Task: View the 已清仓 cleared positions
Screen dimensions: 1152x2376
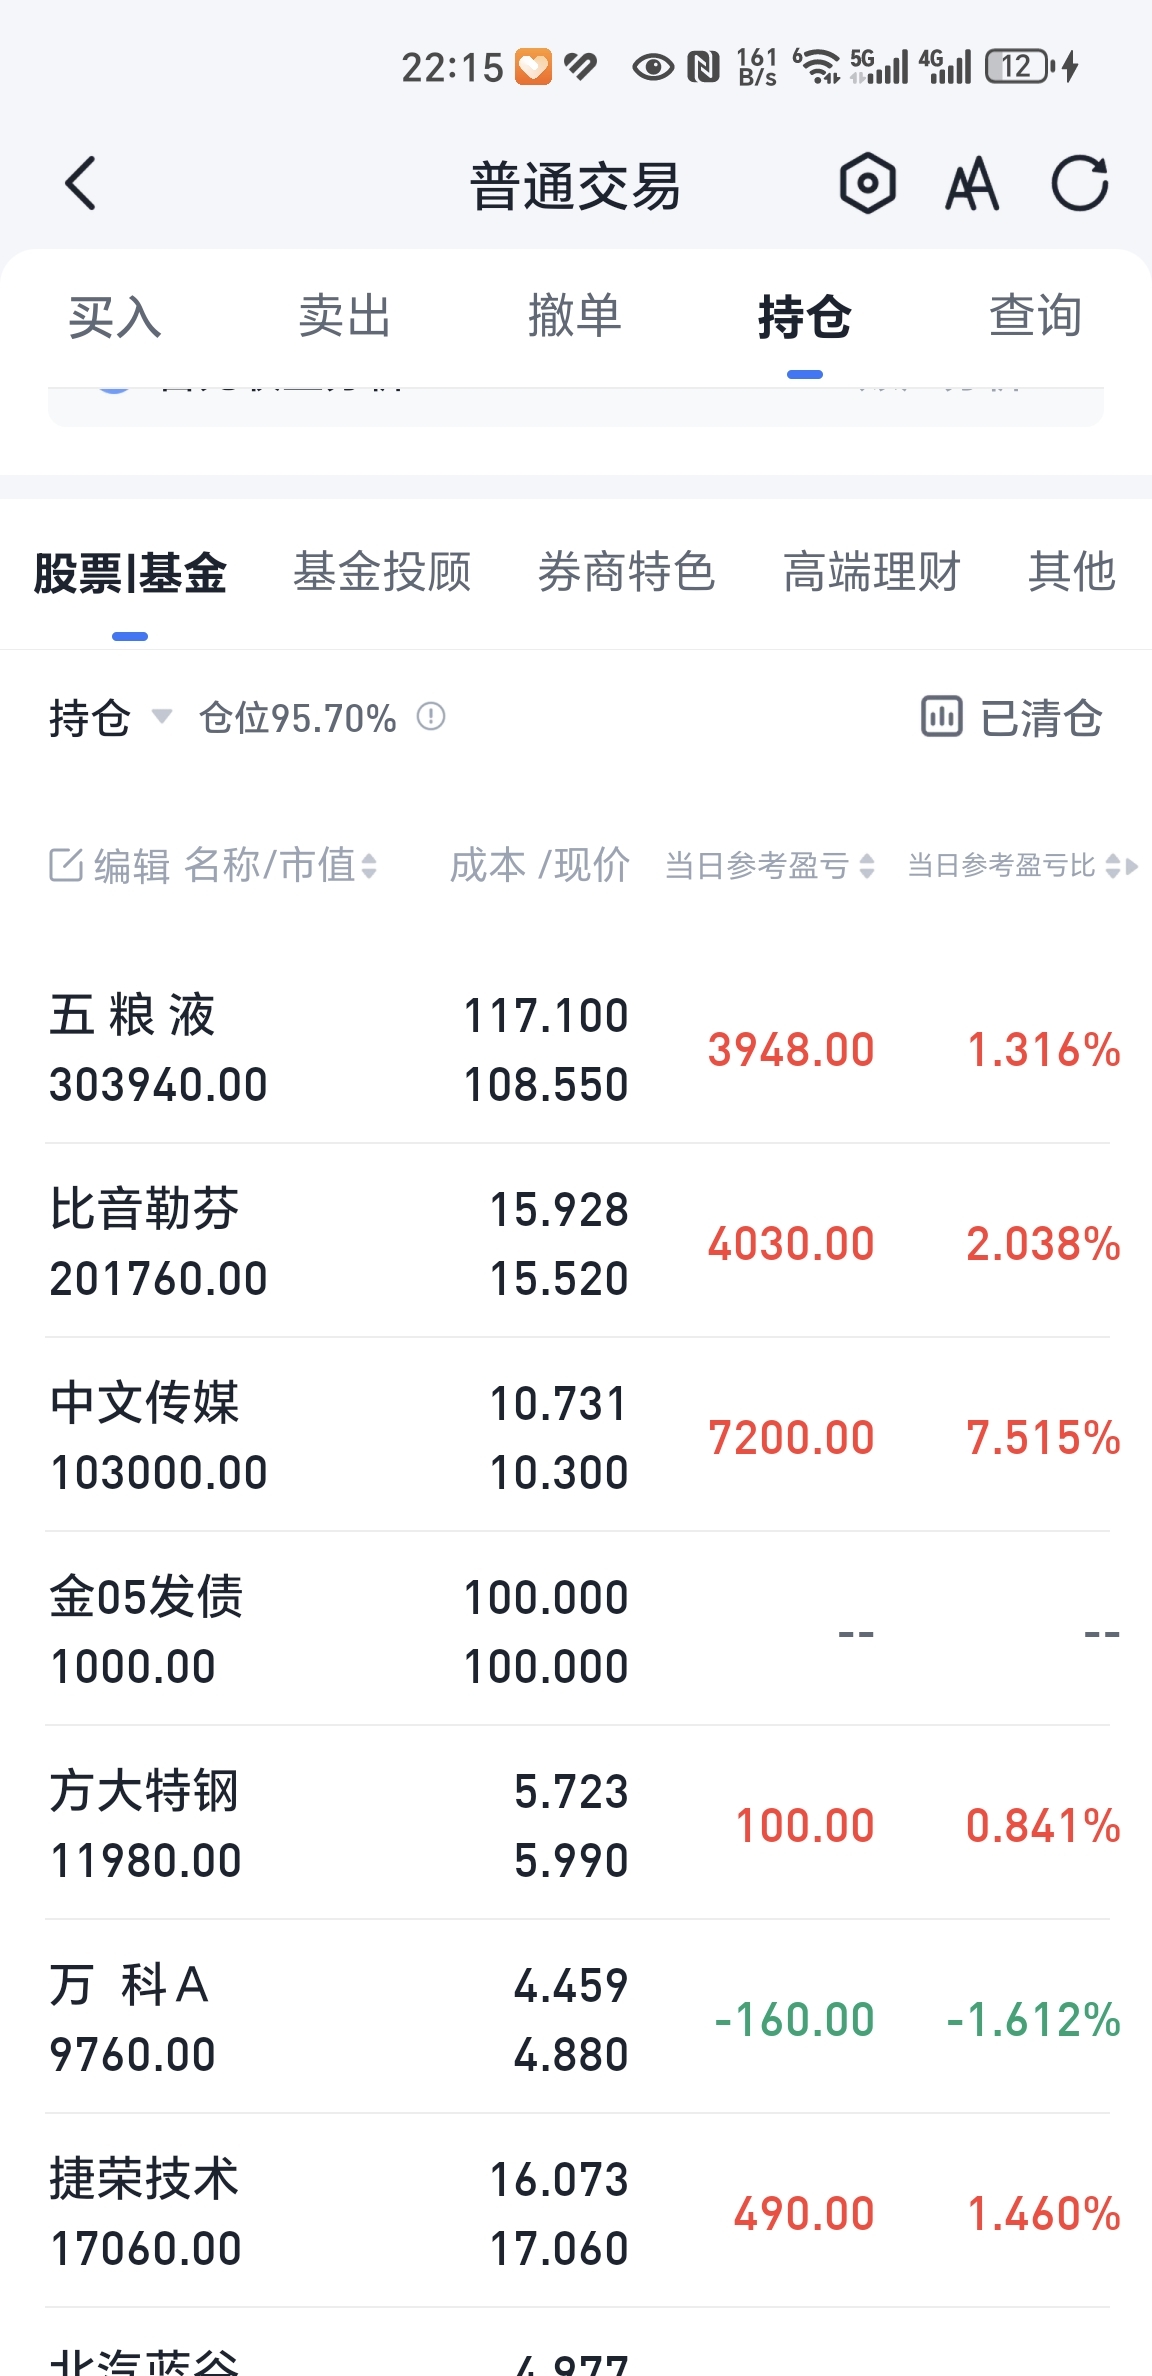Action: click(x=1040, y=718)
